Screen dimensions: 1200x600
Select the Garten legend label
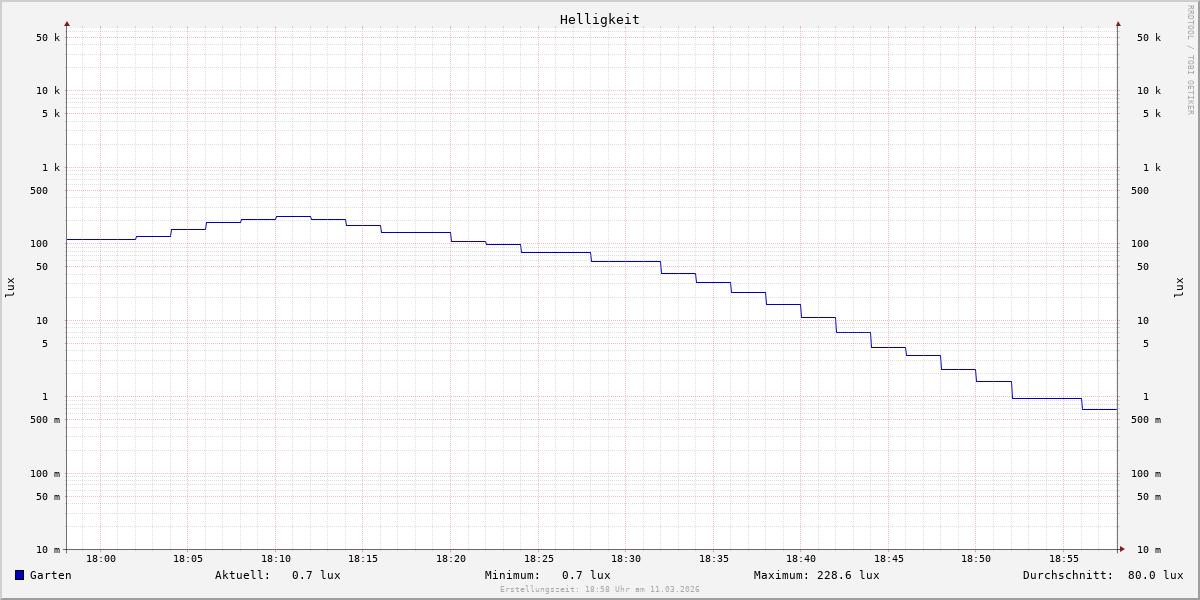click(51, 575)
